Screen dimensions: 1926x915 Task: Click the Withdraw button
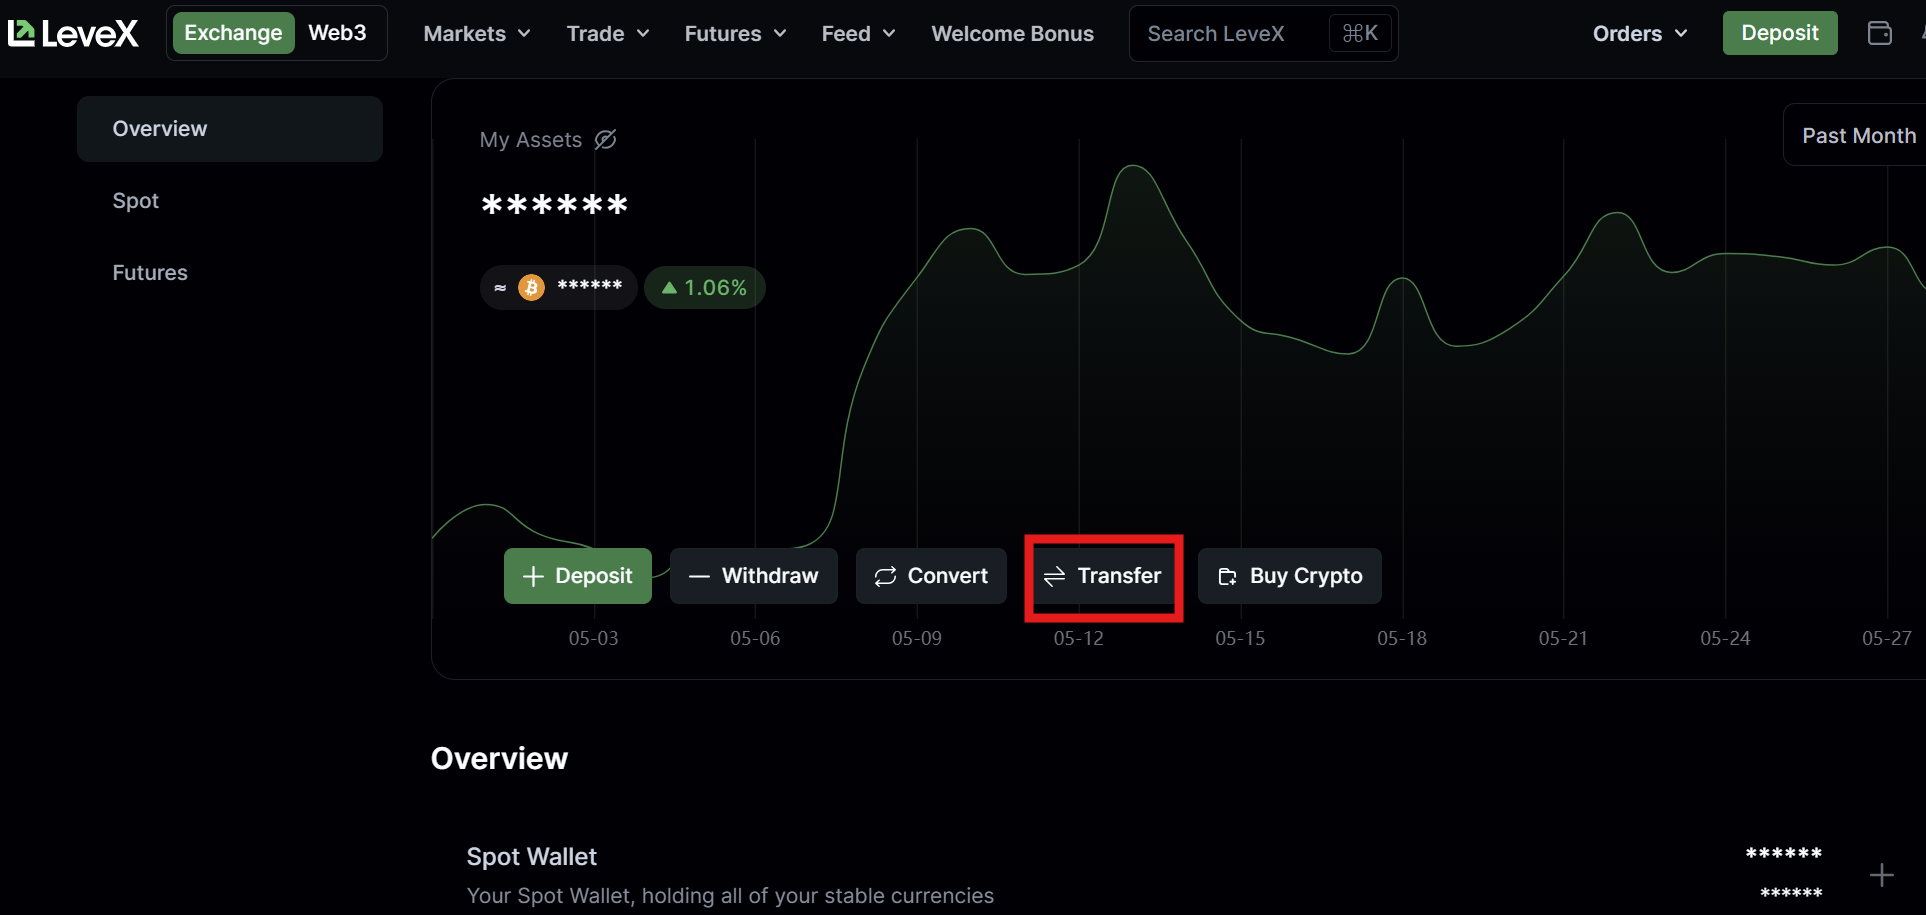(x=754, y=576)
